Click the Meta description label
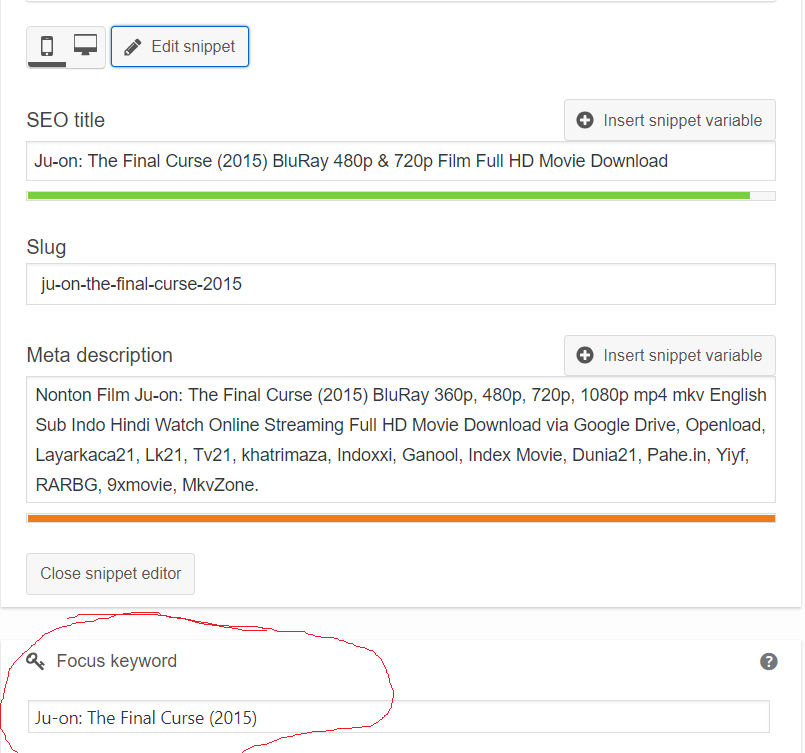 pos(100,355)
